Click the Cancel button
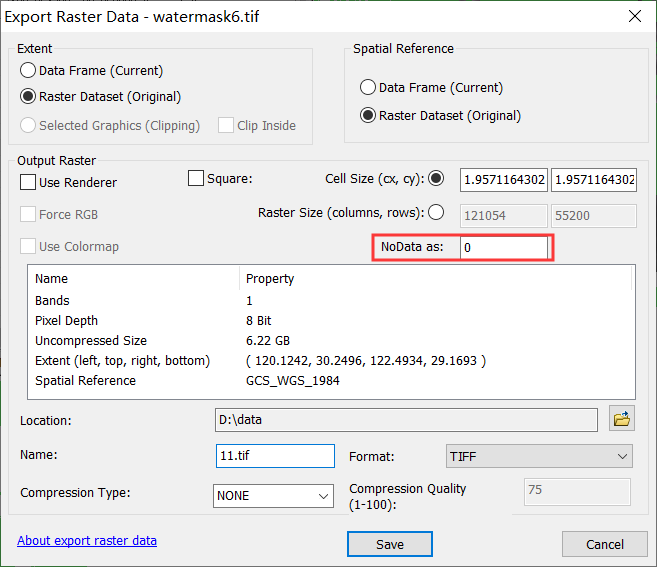Viewport: 657px width, 567px height. pyautogui.click(x=605, y=544)
